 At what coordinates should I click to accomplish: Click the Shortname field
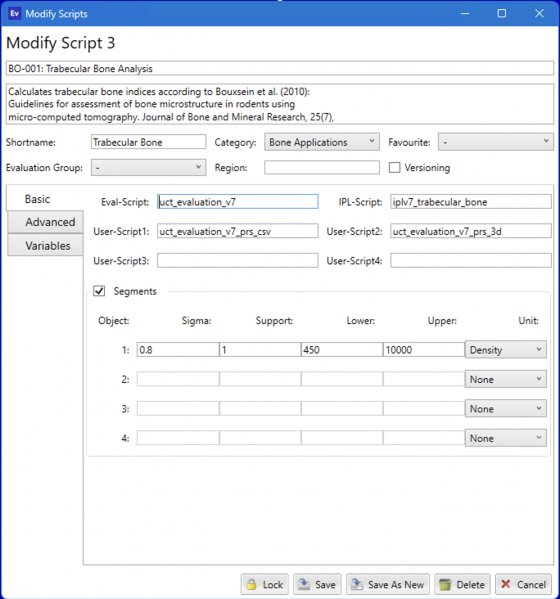point(148,142)
